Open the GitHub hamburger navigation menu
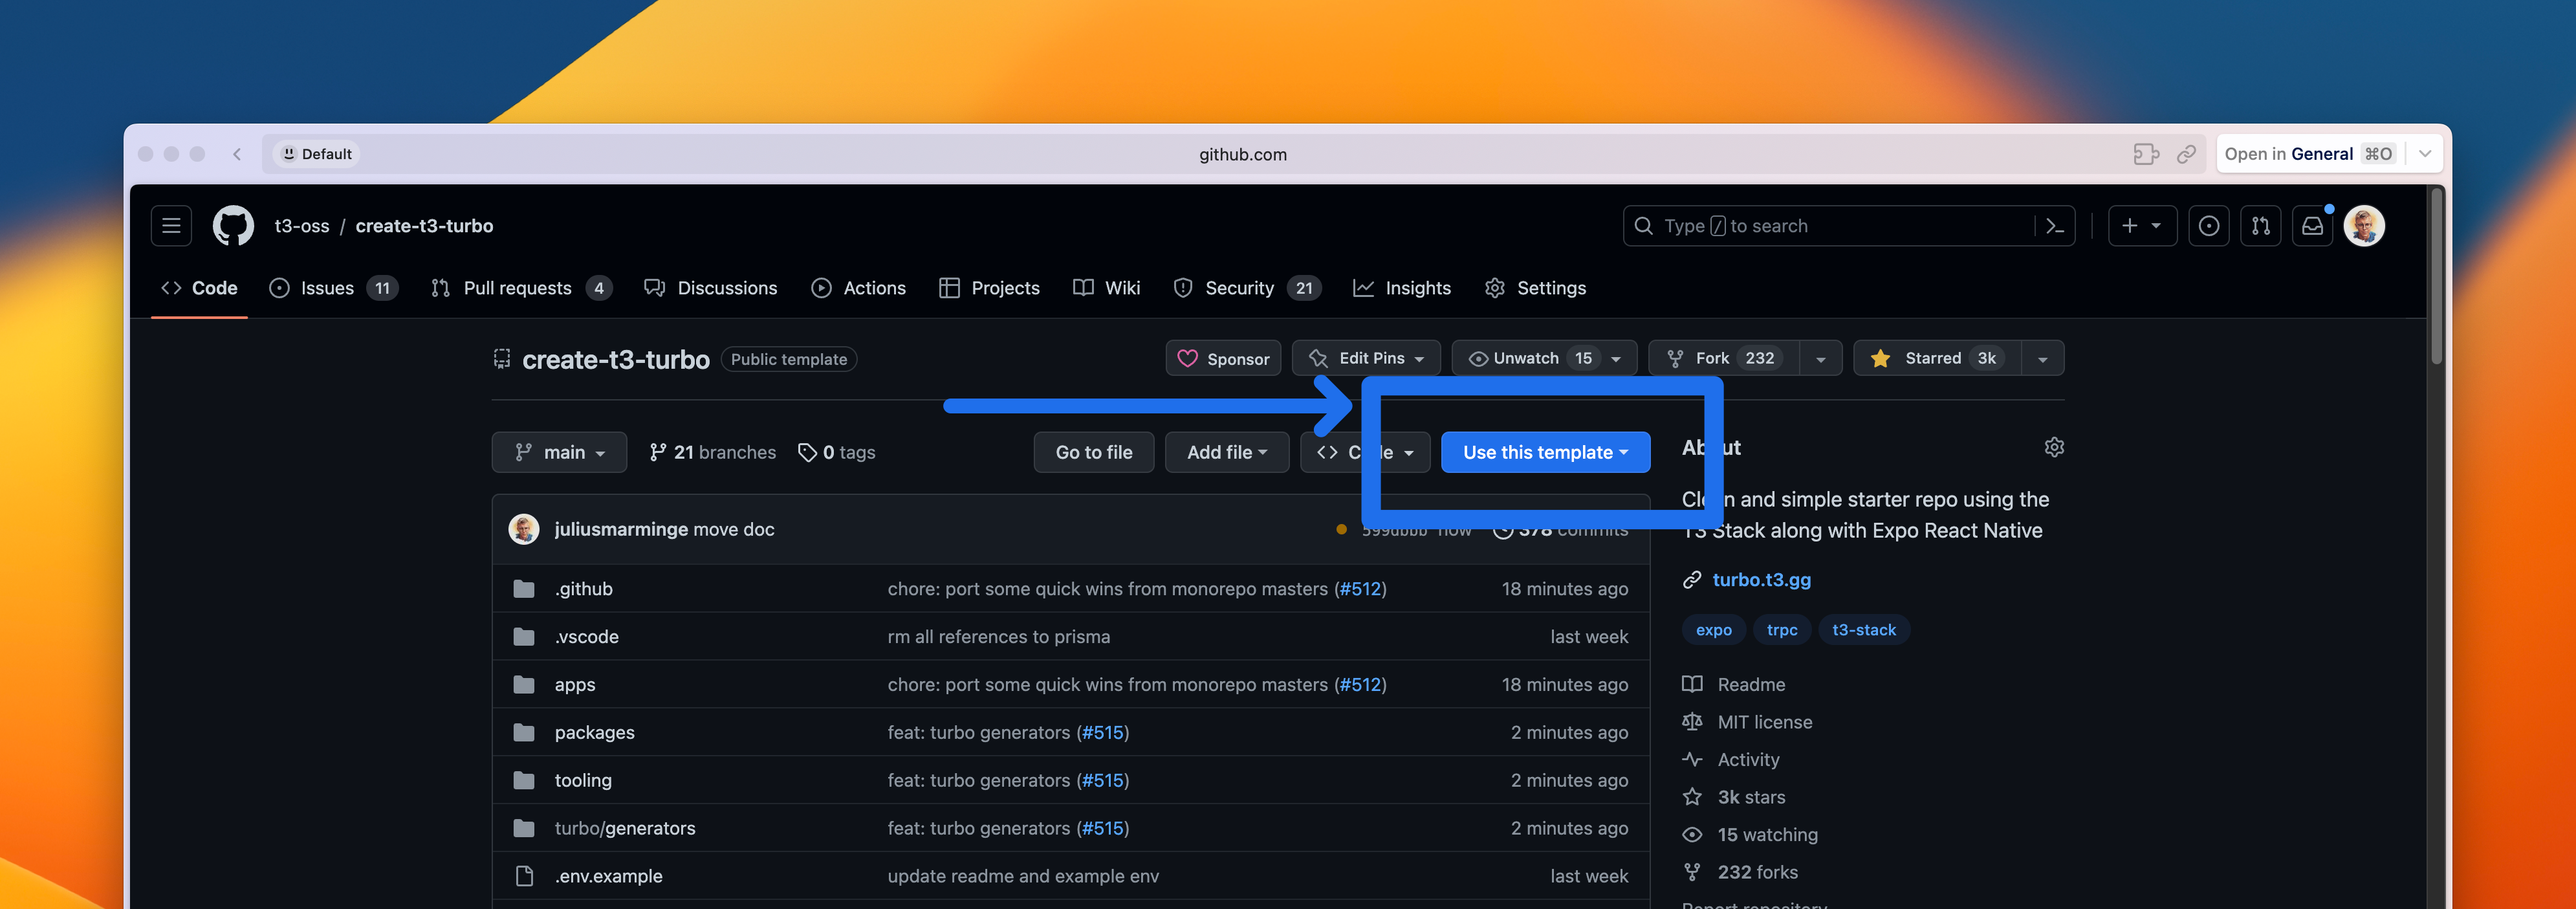This screenshot has width=2576, height=909. pyautogui.click(x=171, y=226)
